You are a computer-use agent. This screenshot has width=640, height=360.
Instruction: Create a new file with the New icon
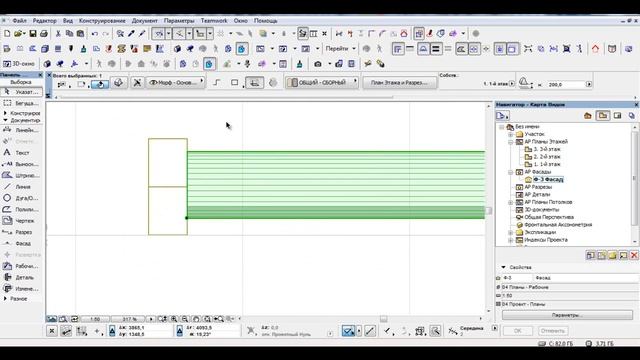7,34
